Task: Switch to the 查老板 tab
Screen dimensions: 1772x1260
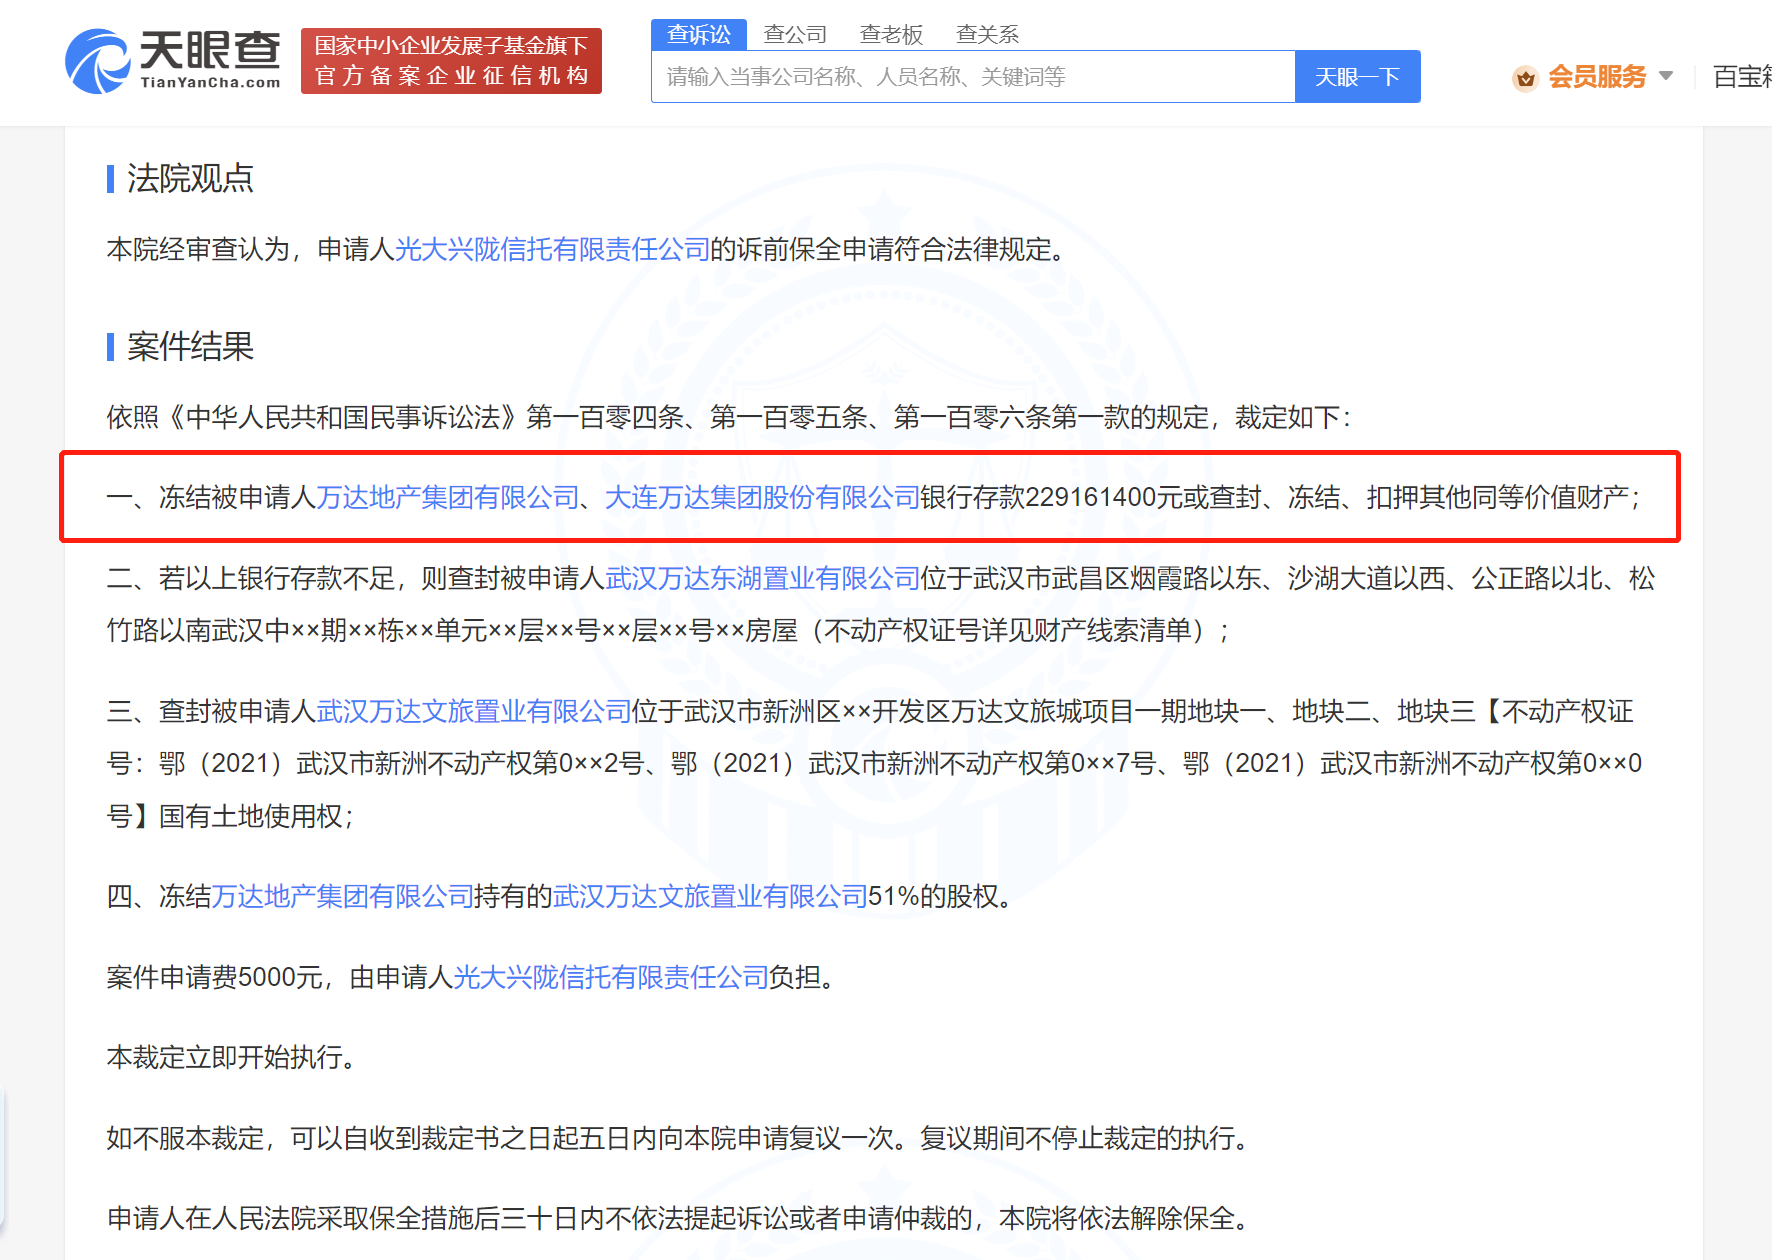Action: (x=891, y=34)
